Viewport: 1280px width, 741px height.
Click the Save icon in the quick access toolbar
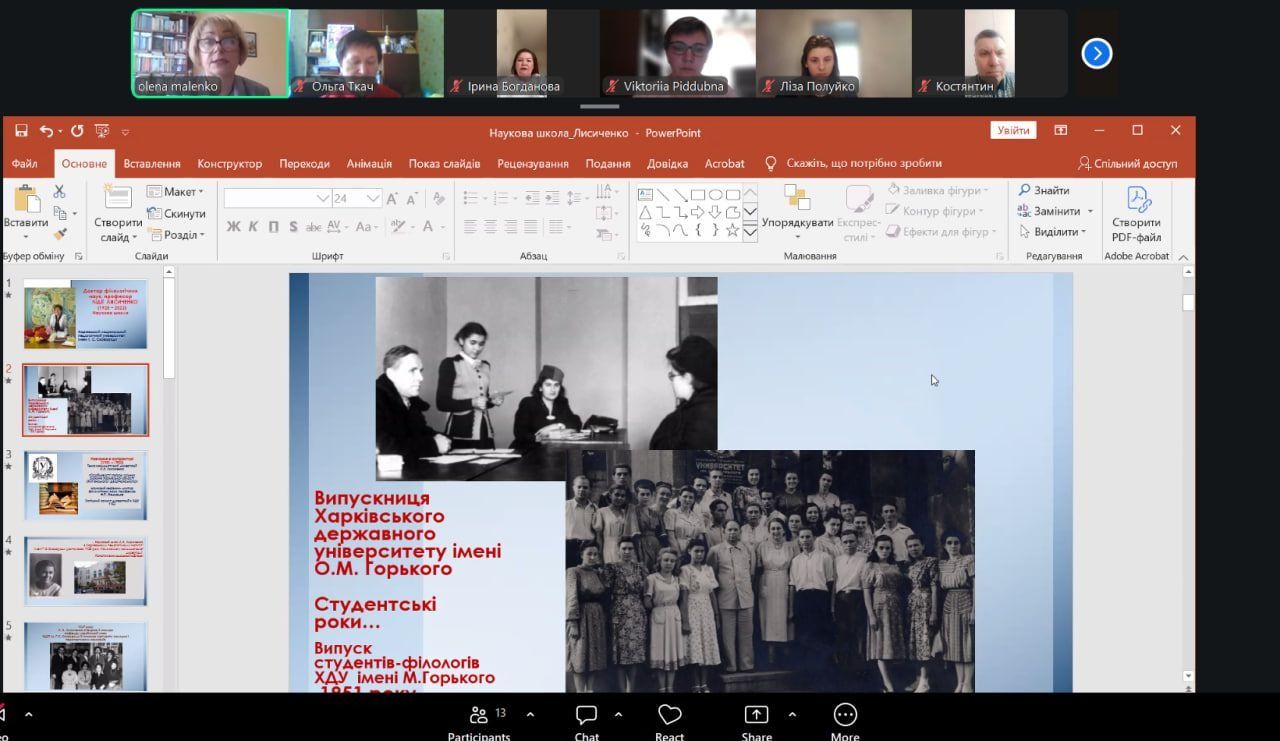[21, 131]
